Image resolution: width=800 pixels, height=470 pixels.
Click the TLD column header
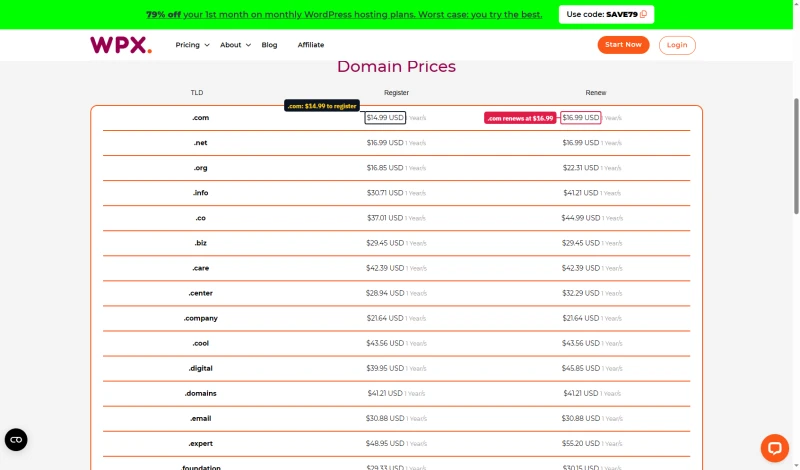pyautogui.click(x=197, y=92)
